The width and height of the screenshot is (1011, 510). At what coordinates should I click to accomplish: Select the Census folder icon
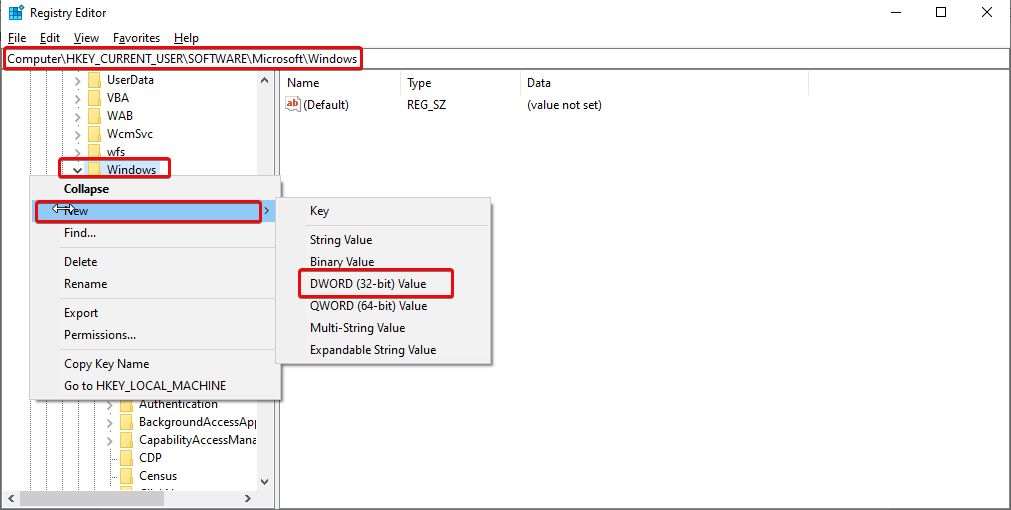coord(127,476)
